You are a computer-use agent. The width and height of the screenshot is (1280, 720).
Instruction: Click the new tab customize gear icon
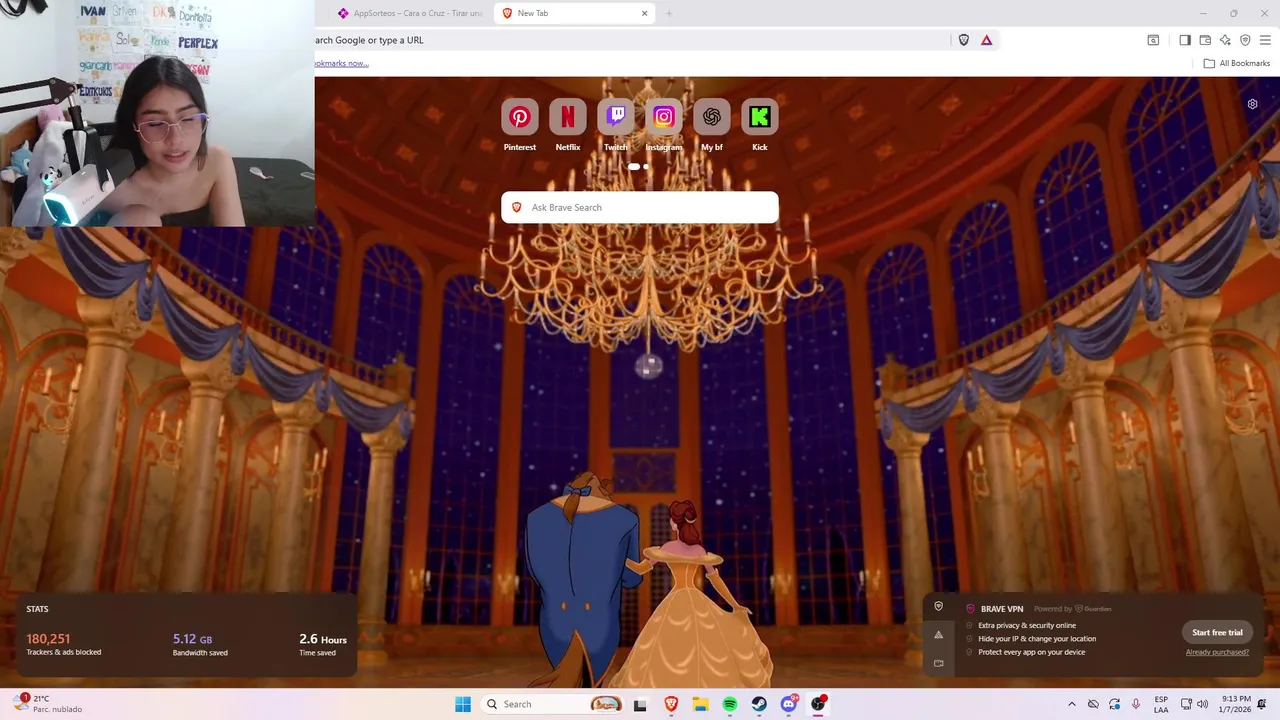pyautogui.click(x=1252, y=104)
